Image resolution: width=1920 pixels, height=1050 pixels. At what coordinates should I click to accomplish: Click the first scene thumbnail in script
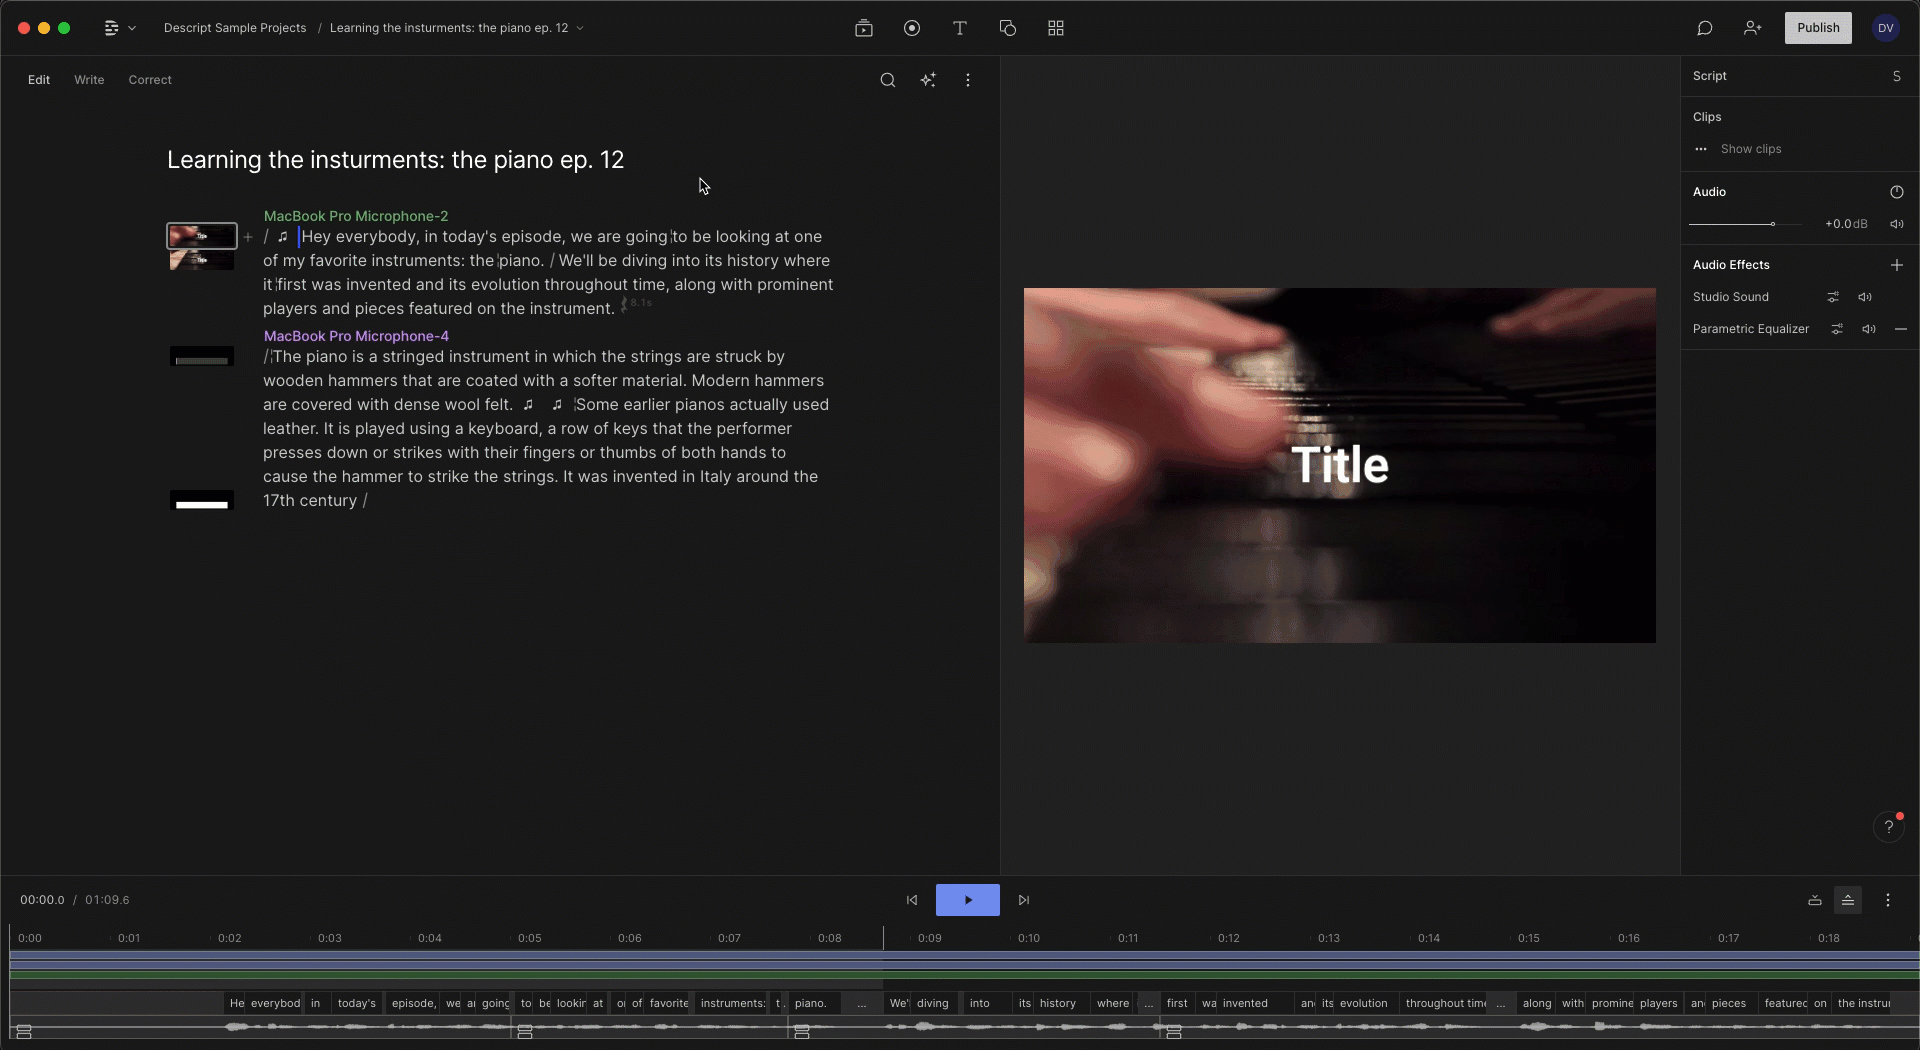tap(202, 236)
